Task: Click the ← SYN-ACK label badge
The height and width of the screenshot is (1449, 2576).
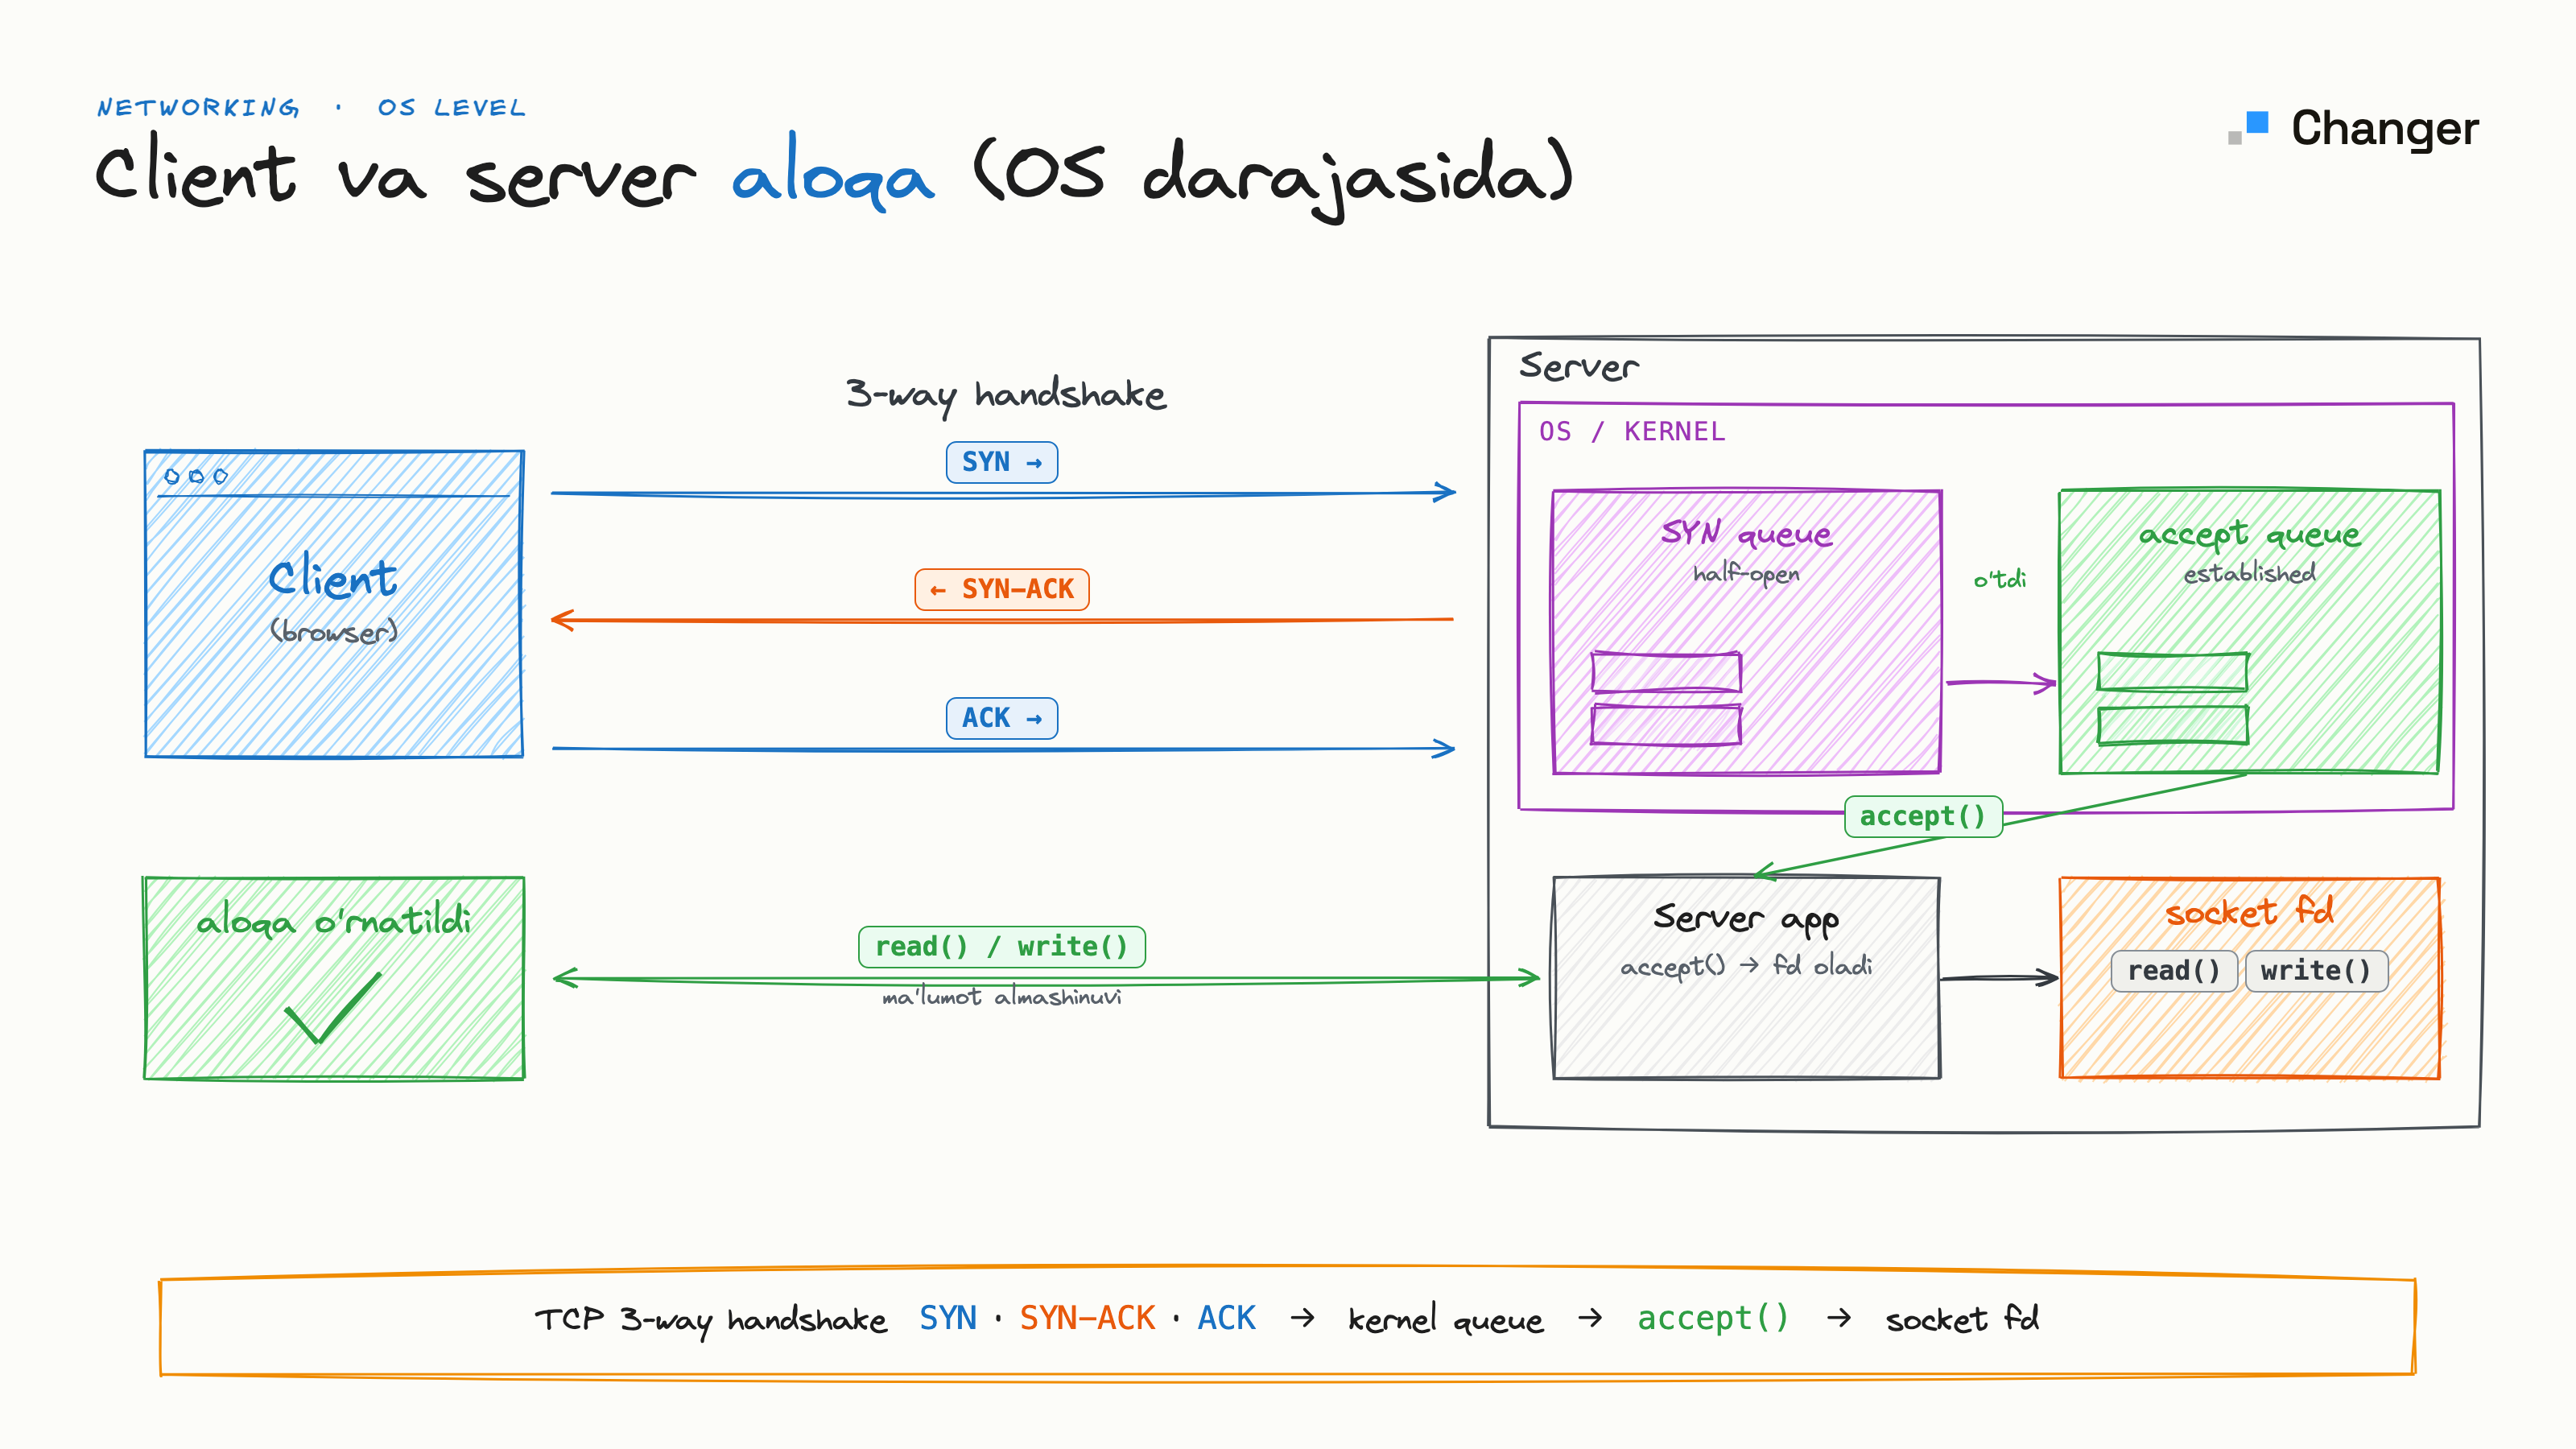Action: (1001, 589)
